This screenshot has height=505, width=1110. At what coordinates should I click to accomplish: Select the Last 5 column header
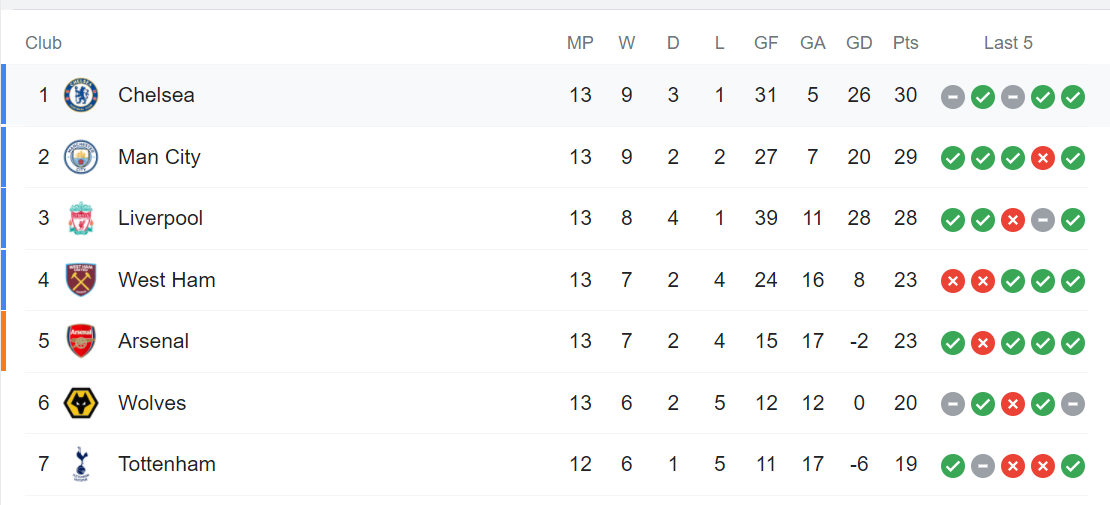click(1008, 43)
